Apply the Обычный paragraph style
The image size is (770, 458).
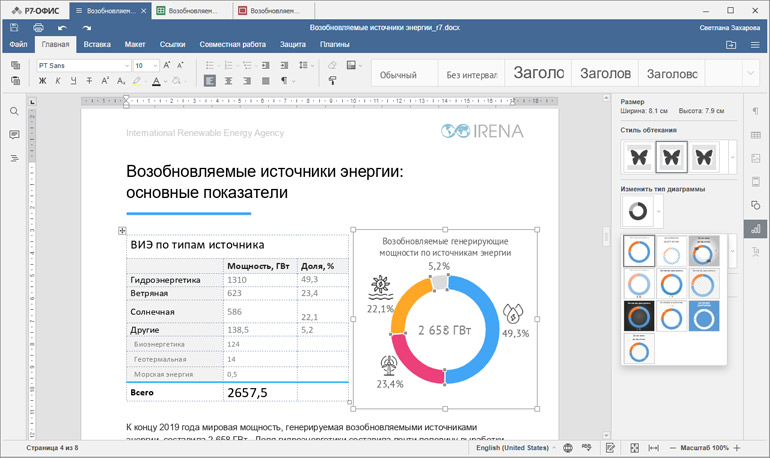coord(398,74)
